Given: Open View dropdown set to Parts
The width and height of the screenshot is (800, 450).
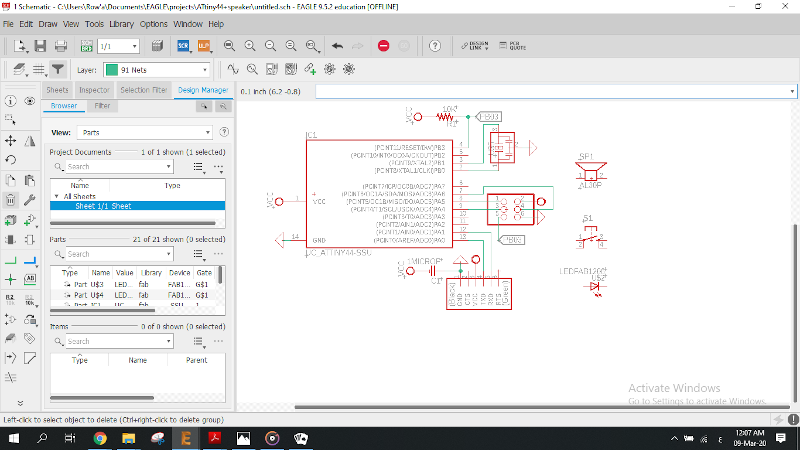Looking at the screenshot, I should click(145, 132).
